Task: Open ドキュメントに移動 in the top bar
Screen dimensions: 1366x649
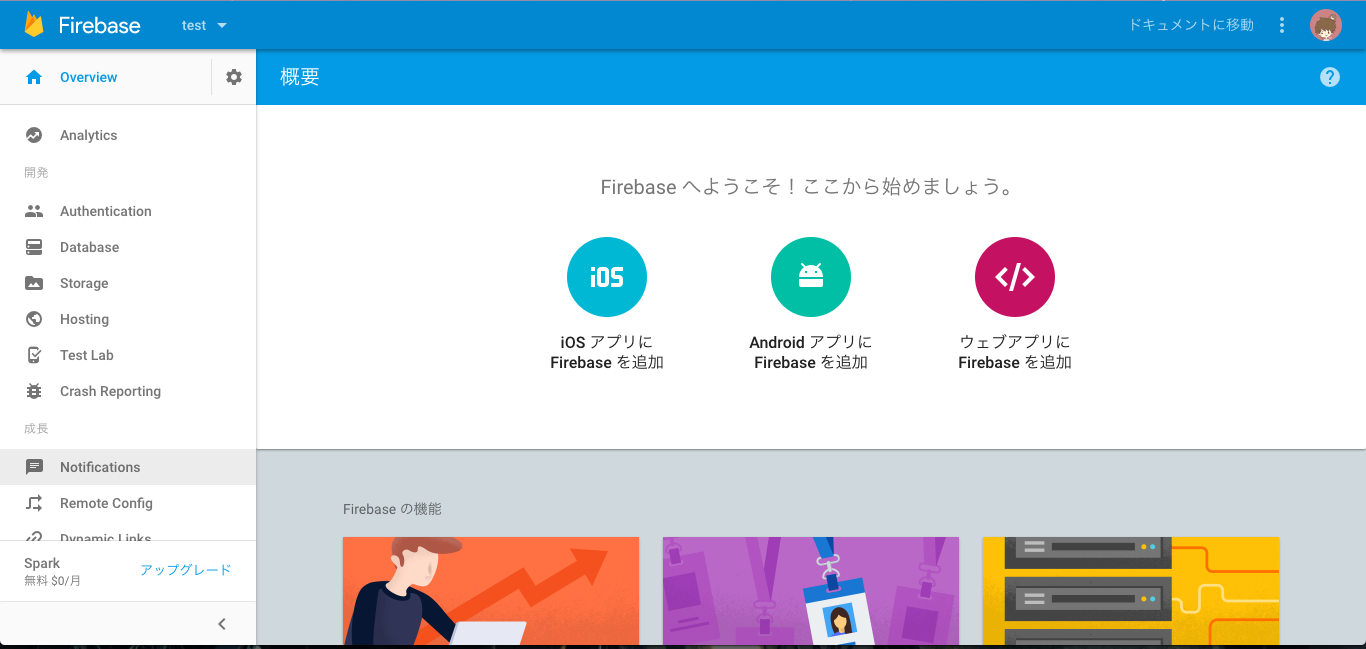Action: (x=1190, y=25)
